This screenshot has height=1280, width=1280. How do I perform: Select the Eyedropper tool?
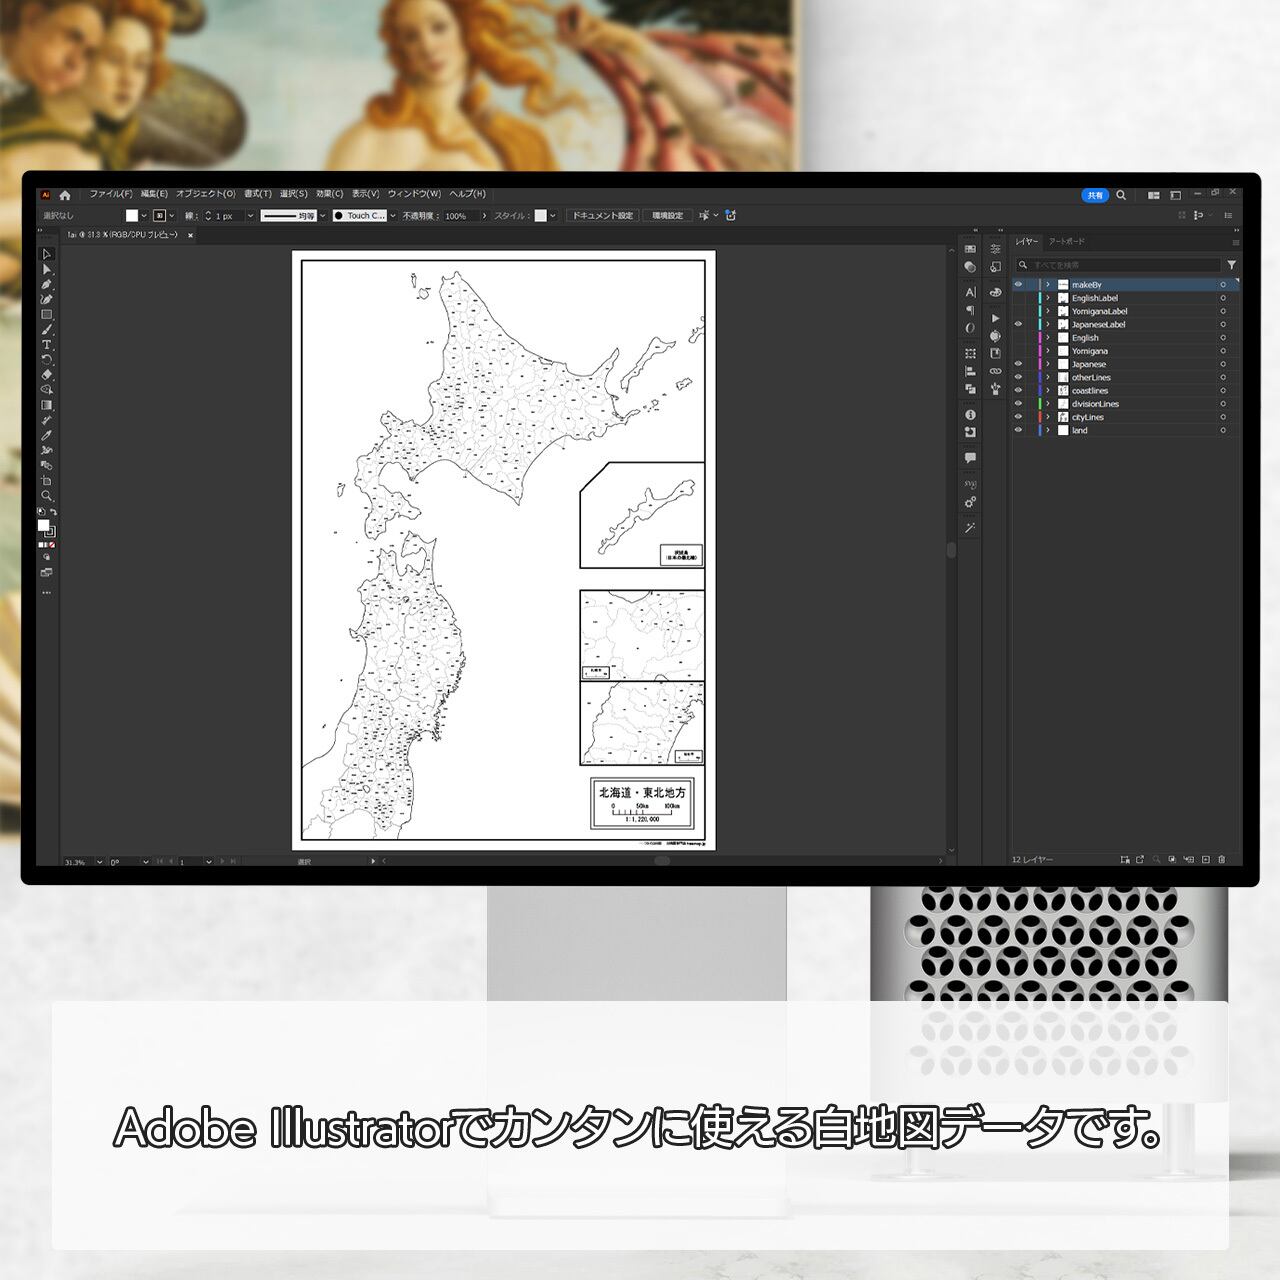(46, 435)
